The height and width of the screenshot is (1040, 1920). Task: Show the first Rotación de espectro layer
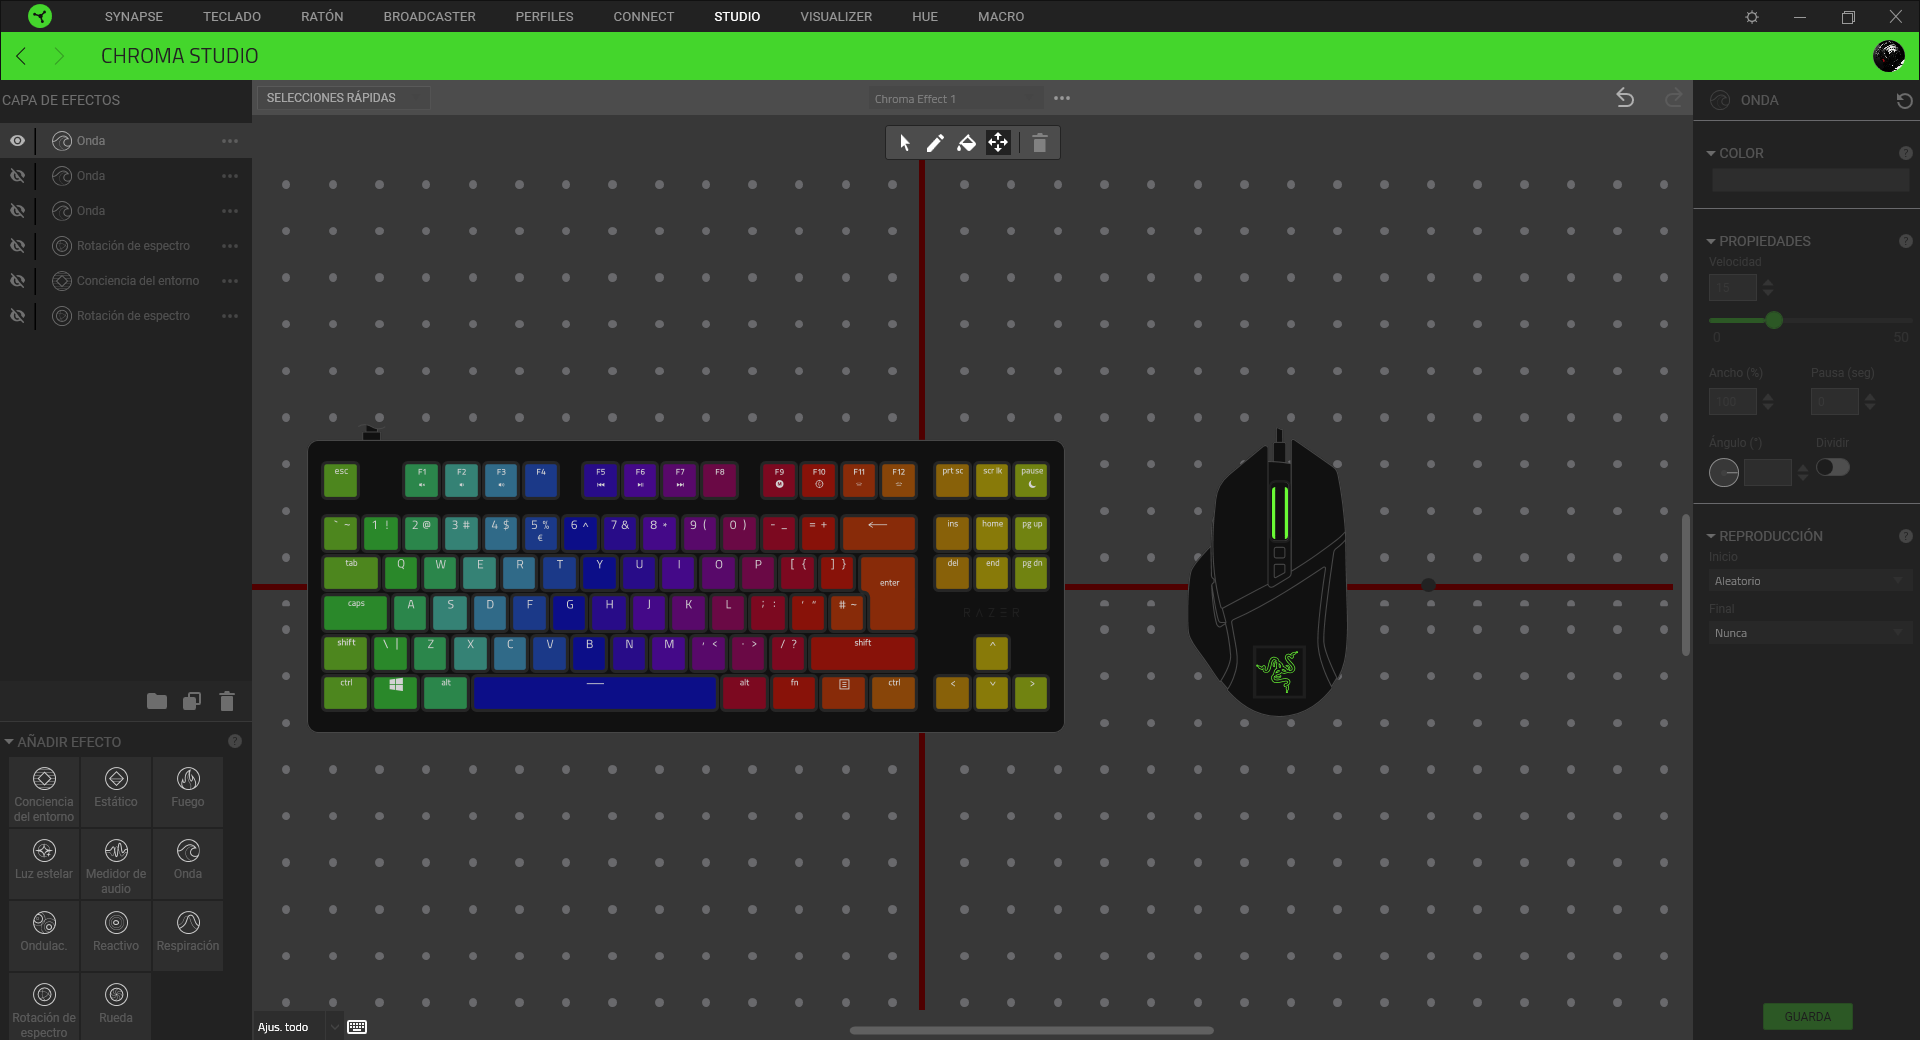[17, 246]
